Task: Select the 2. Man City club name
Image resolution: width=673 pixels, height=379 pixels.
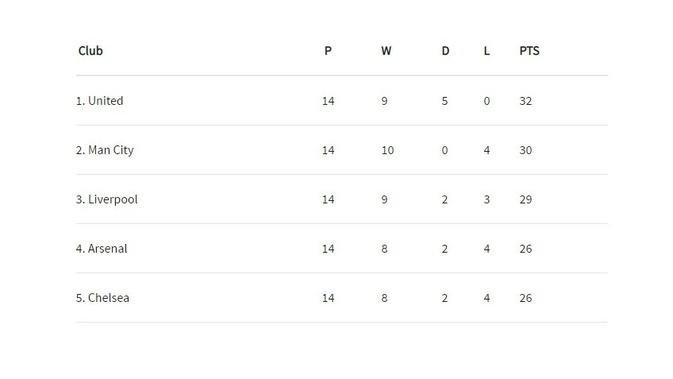Action: 105,150
